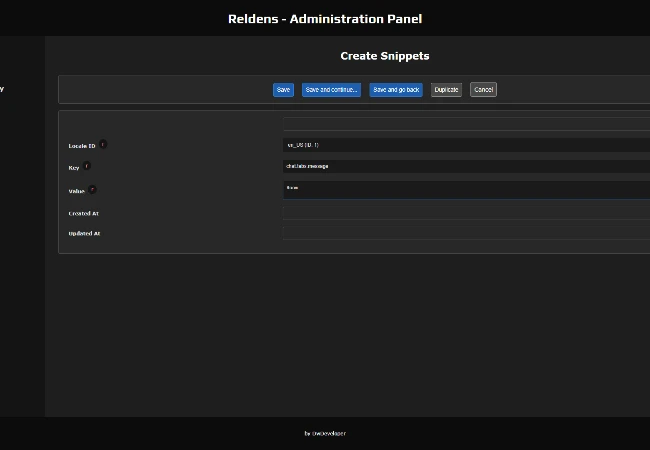Click the Create Snippets heading
The image size is (650, 450).
pyautogui.click(x=385, y=56)
